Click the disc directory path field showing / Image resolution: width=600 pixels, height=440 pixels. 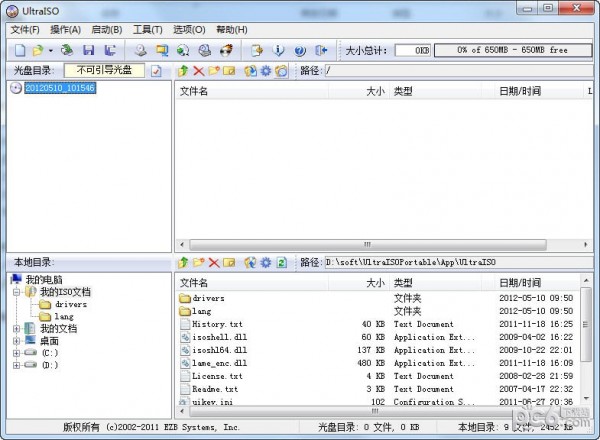[x=459, y=71]
